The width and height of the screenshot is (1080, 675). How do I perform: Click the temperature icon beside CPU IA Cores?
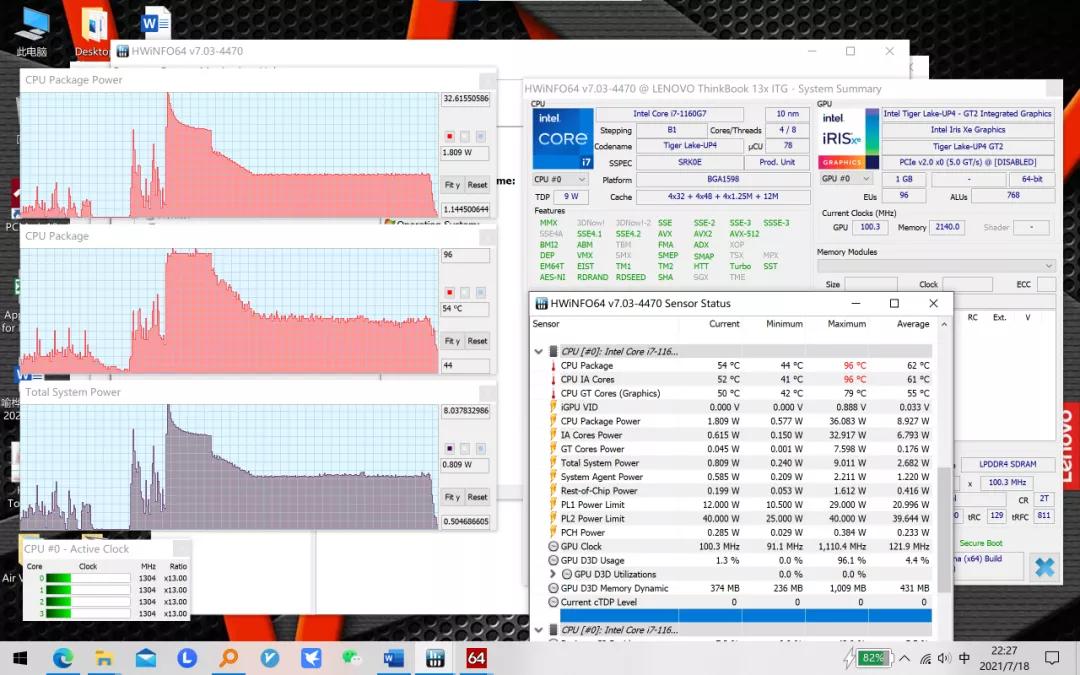pyautogui.click(x=551, y=379)
